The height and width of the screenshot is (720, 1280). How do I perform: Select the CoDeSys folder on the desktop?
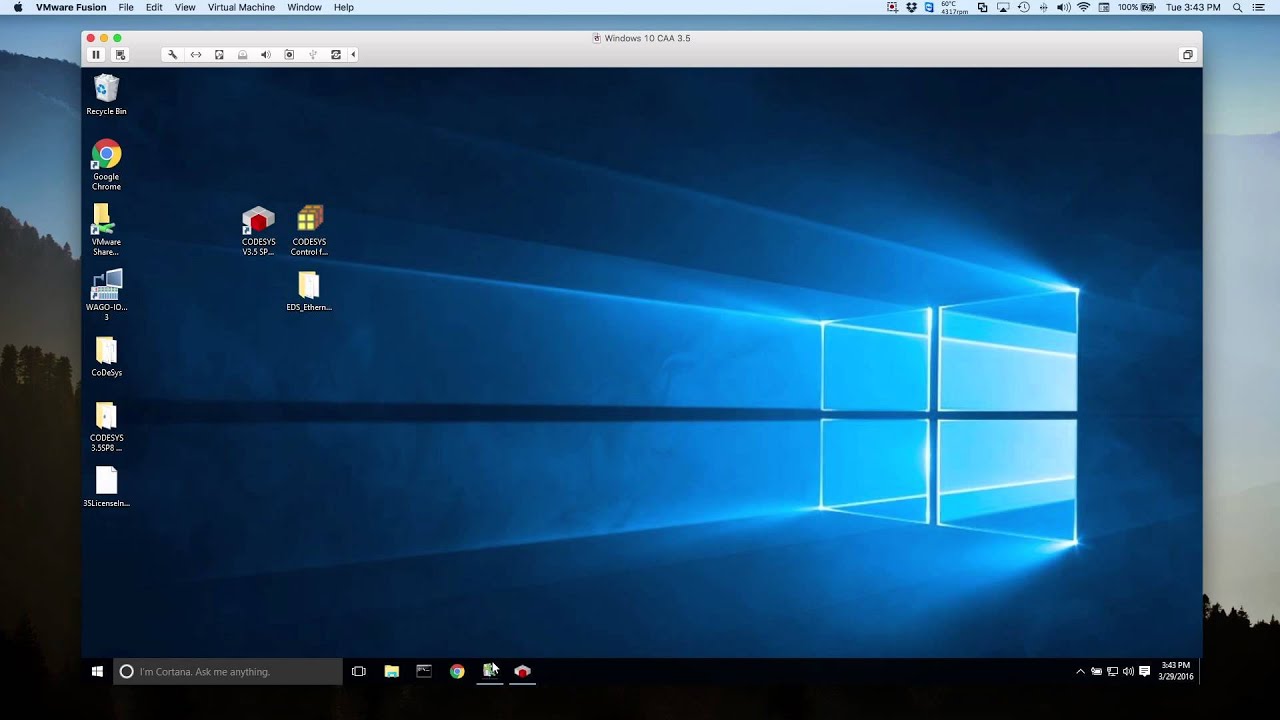(106, 357)
